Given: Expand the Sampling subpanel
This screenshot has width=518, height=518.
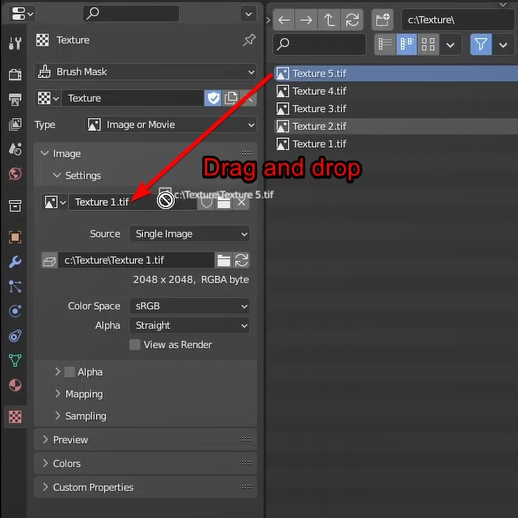Looking at the screenshot, I should tap(57, 416).
